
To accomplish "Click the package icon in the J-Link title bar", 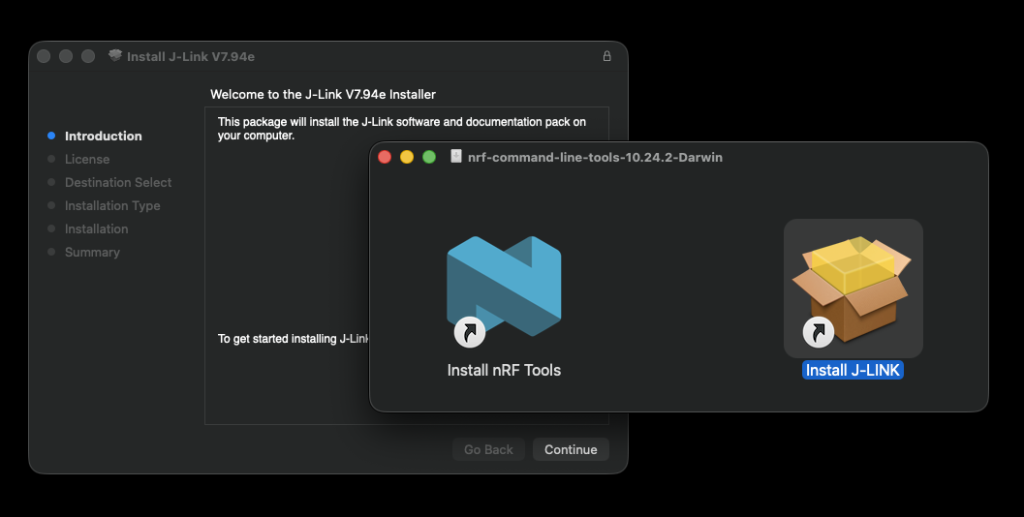I will point(115,56).
